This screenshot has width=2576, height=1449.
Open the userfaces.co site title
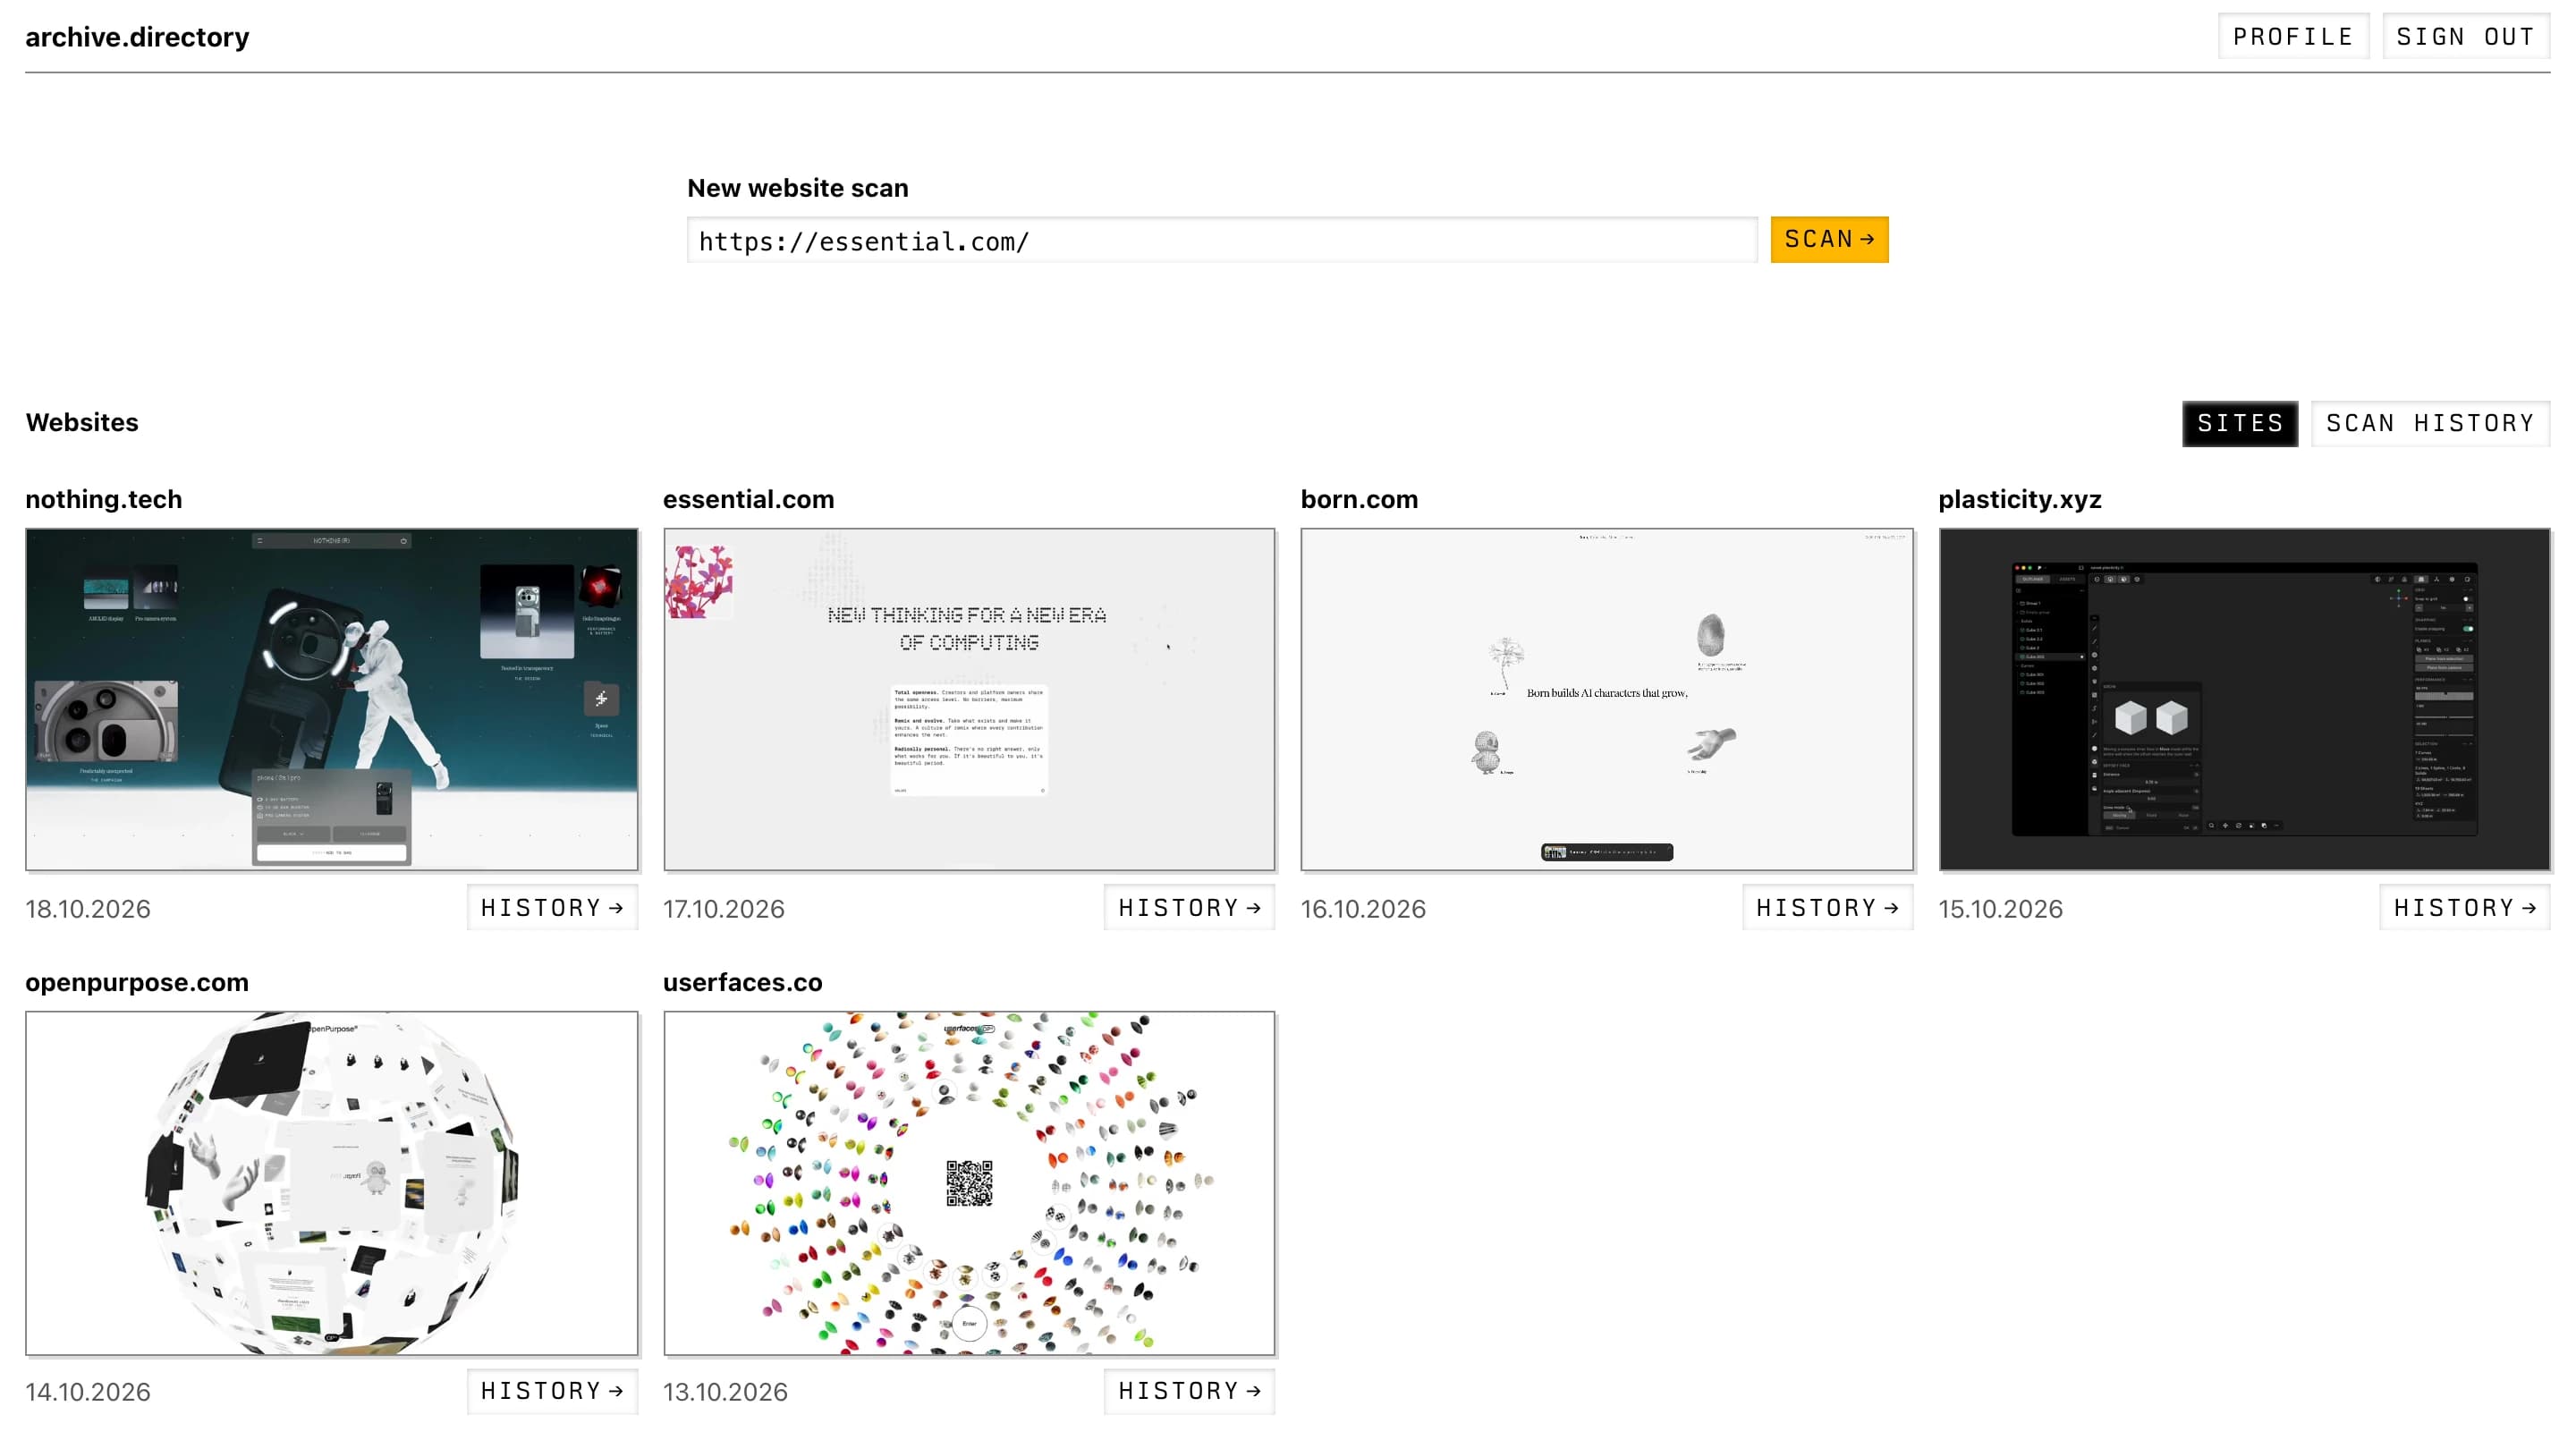coord(743,982)
